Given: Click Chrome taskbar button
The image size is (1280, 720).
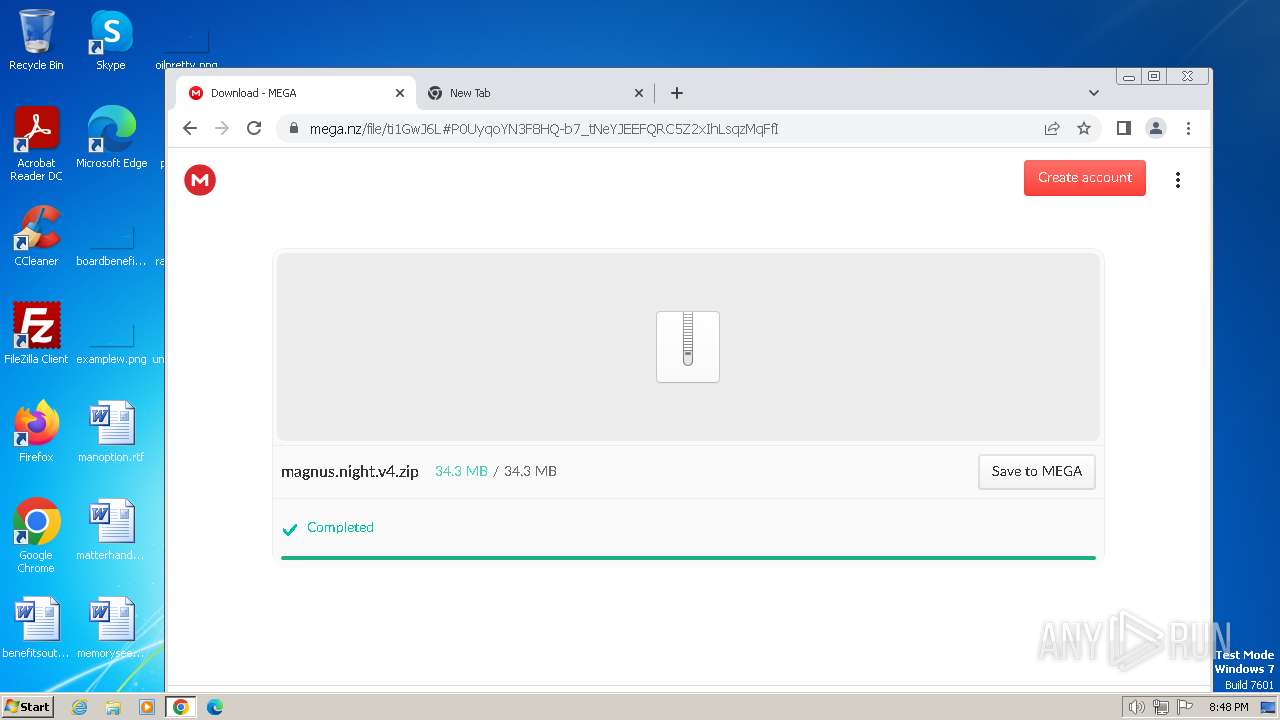Looking at the screenshot, I should [181, 707].
